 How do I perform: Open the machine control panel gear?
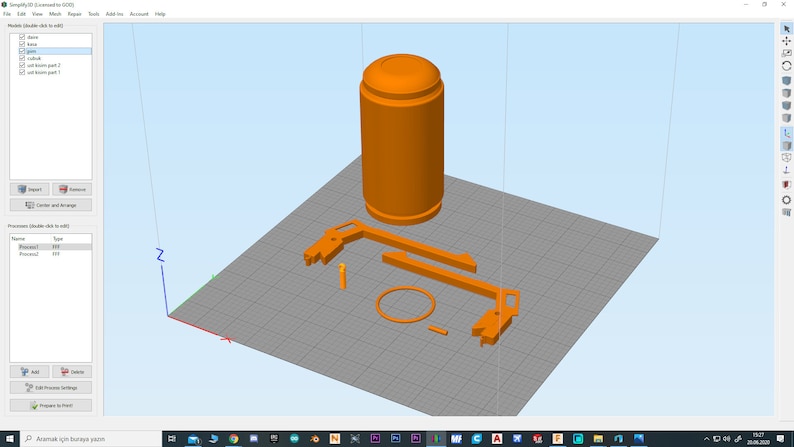coord(786,200)
